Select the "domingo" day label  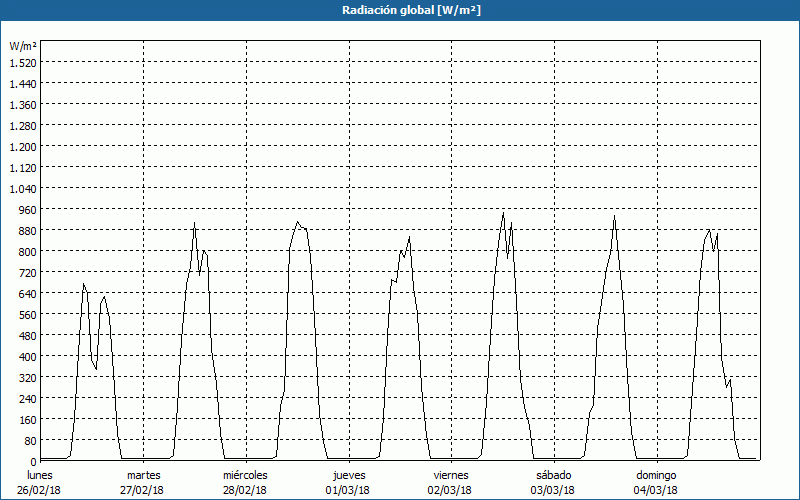click(x=657, y=475)
